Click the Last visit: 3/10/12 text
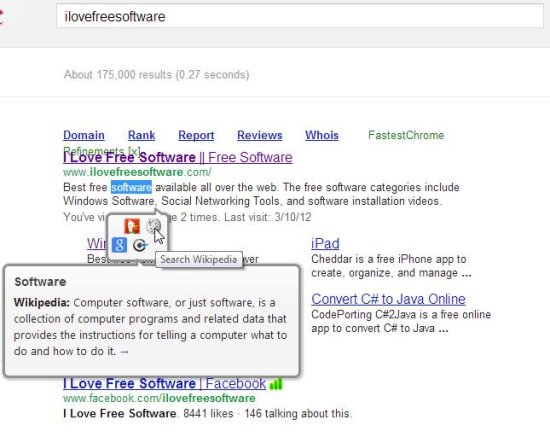This screenshot has width=550, height=437. coord(268,217)
